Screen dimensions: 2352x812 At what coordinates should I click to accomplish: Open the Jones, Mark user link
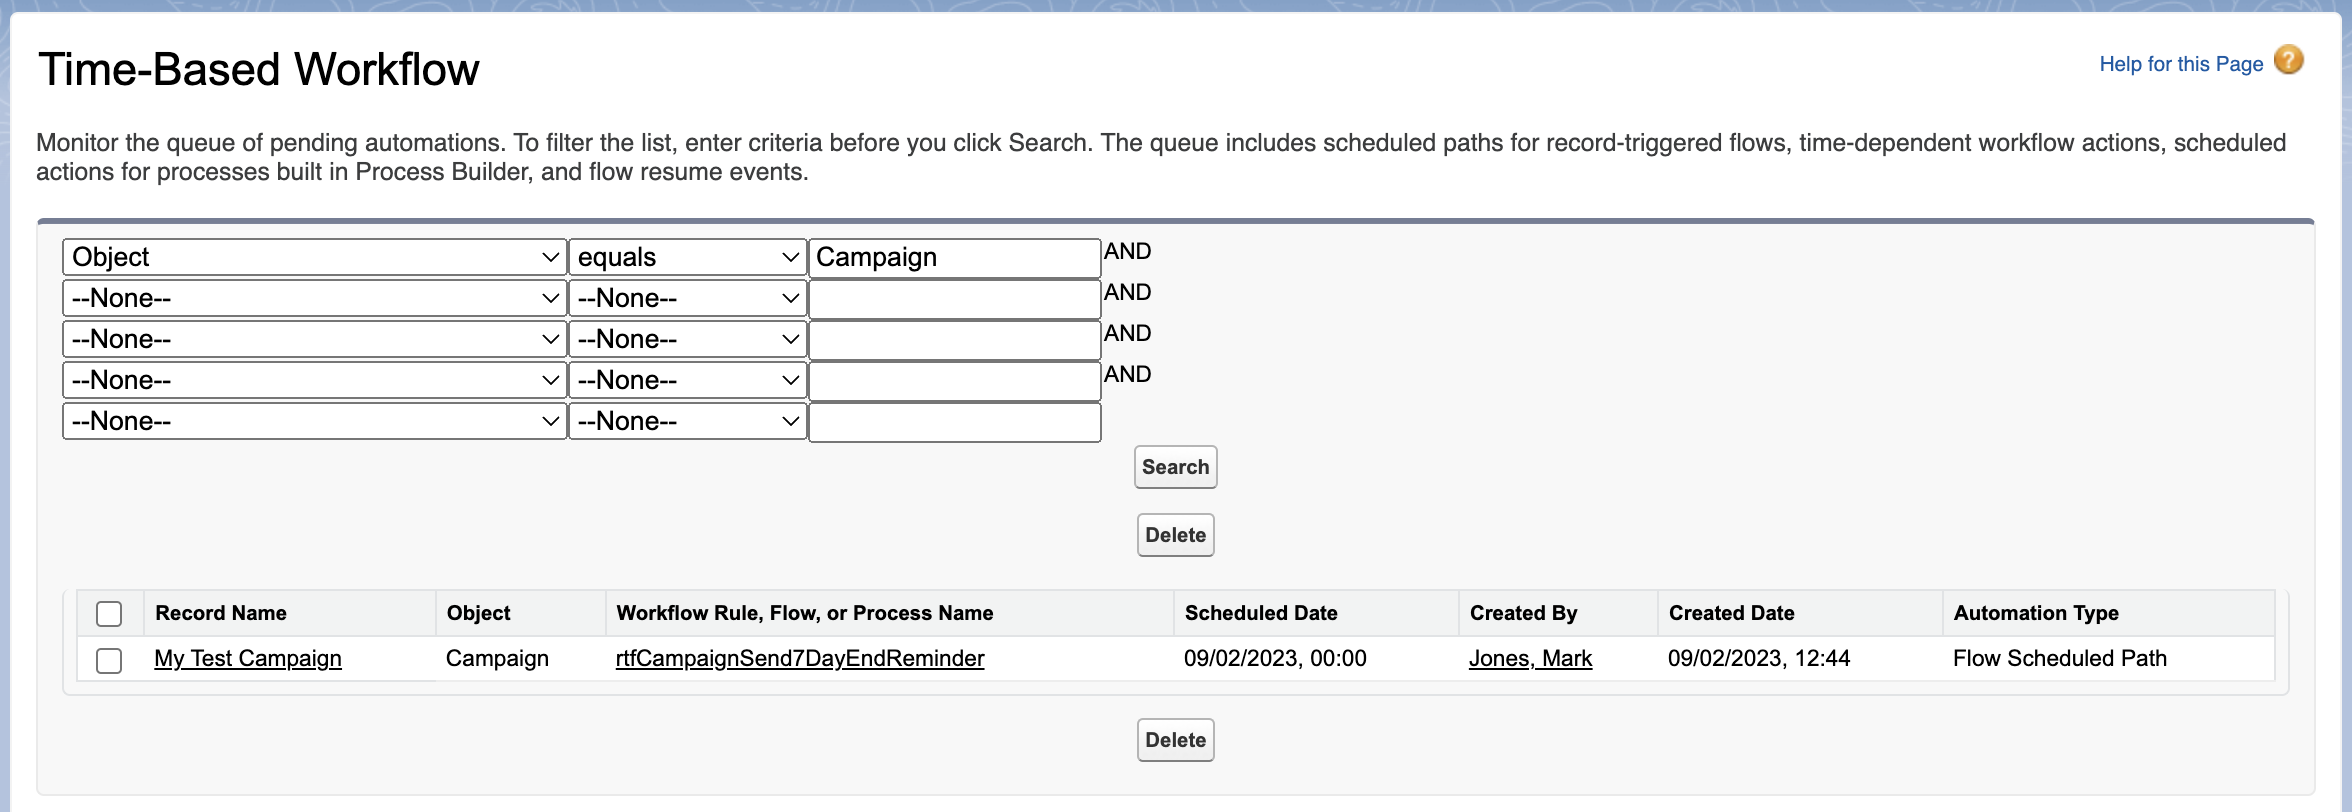tap(1530, 658)
